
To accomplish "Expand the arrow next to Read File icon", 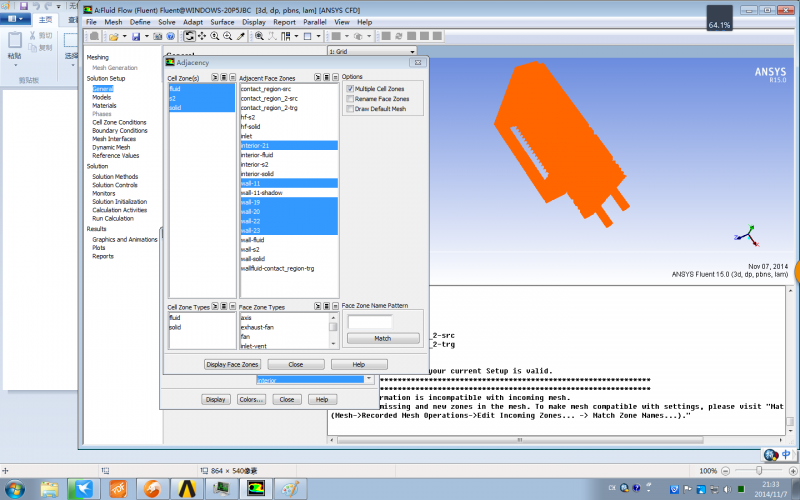I will coord(124,36).
